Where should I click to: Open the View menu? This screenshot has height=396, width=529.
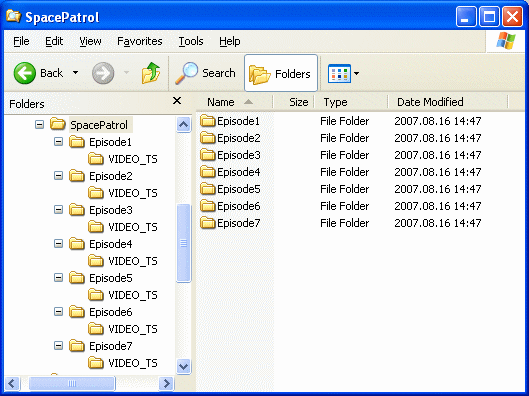click(x=90, y=41)
